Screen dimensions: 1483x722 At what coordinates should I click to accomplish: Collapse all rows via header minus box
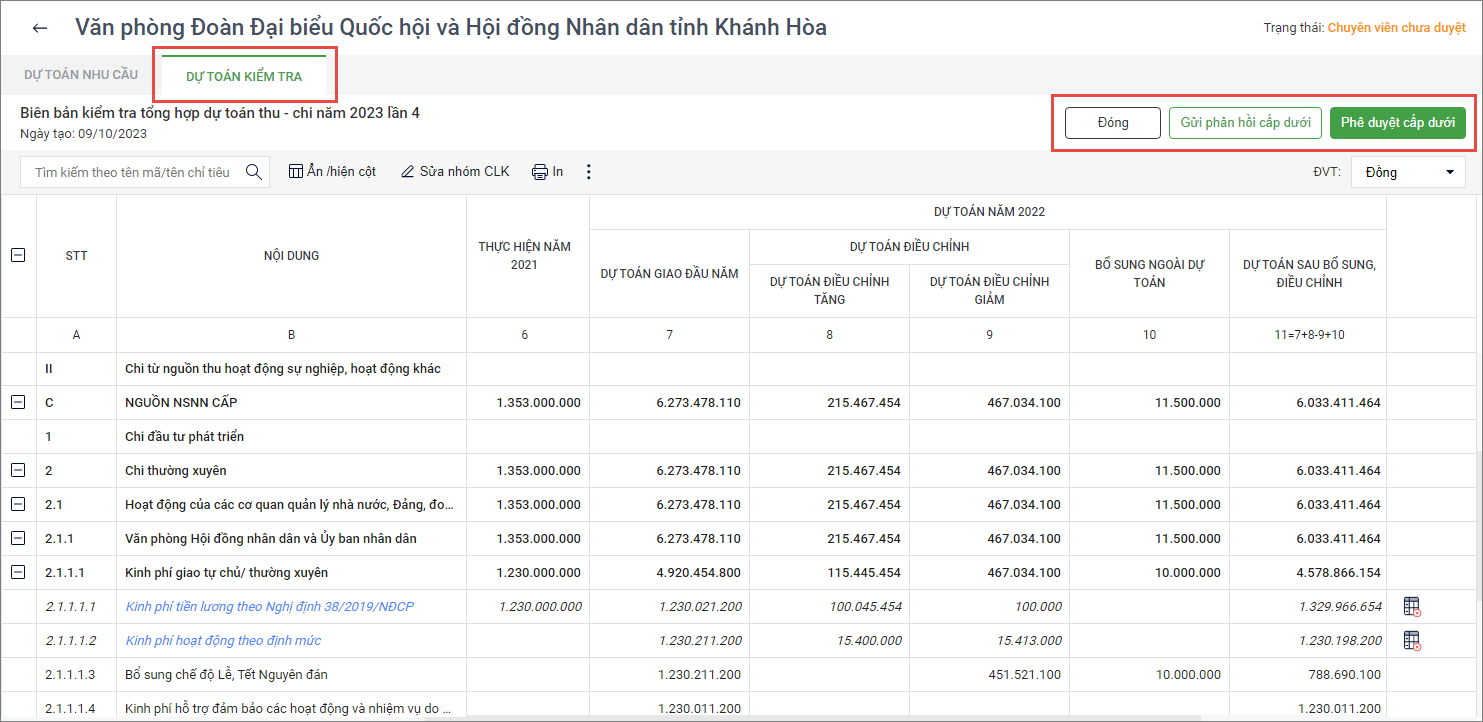(x=18, y=255)
